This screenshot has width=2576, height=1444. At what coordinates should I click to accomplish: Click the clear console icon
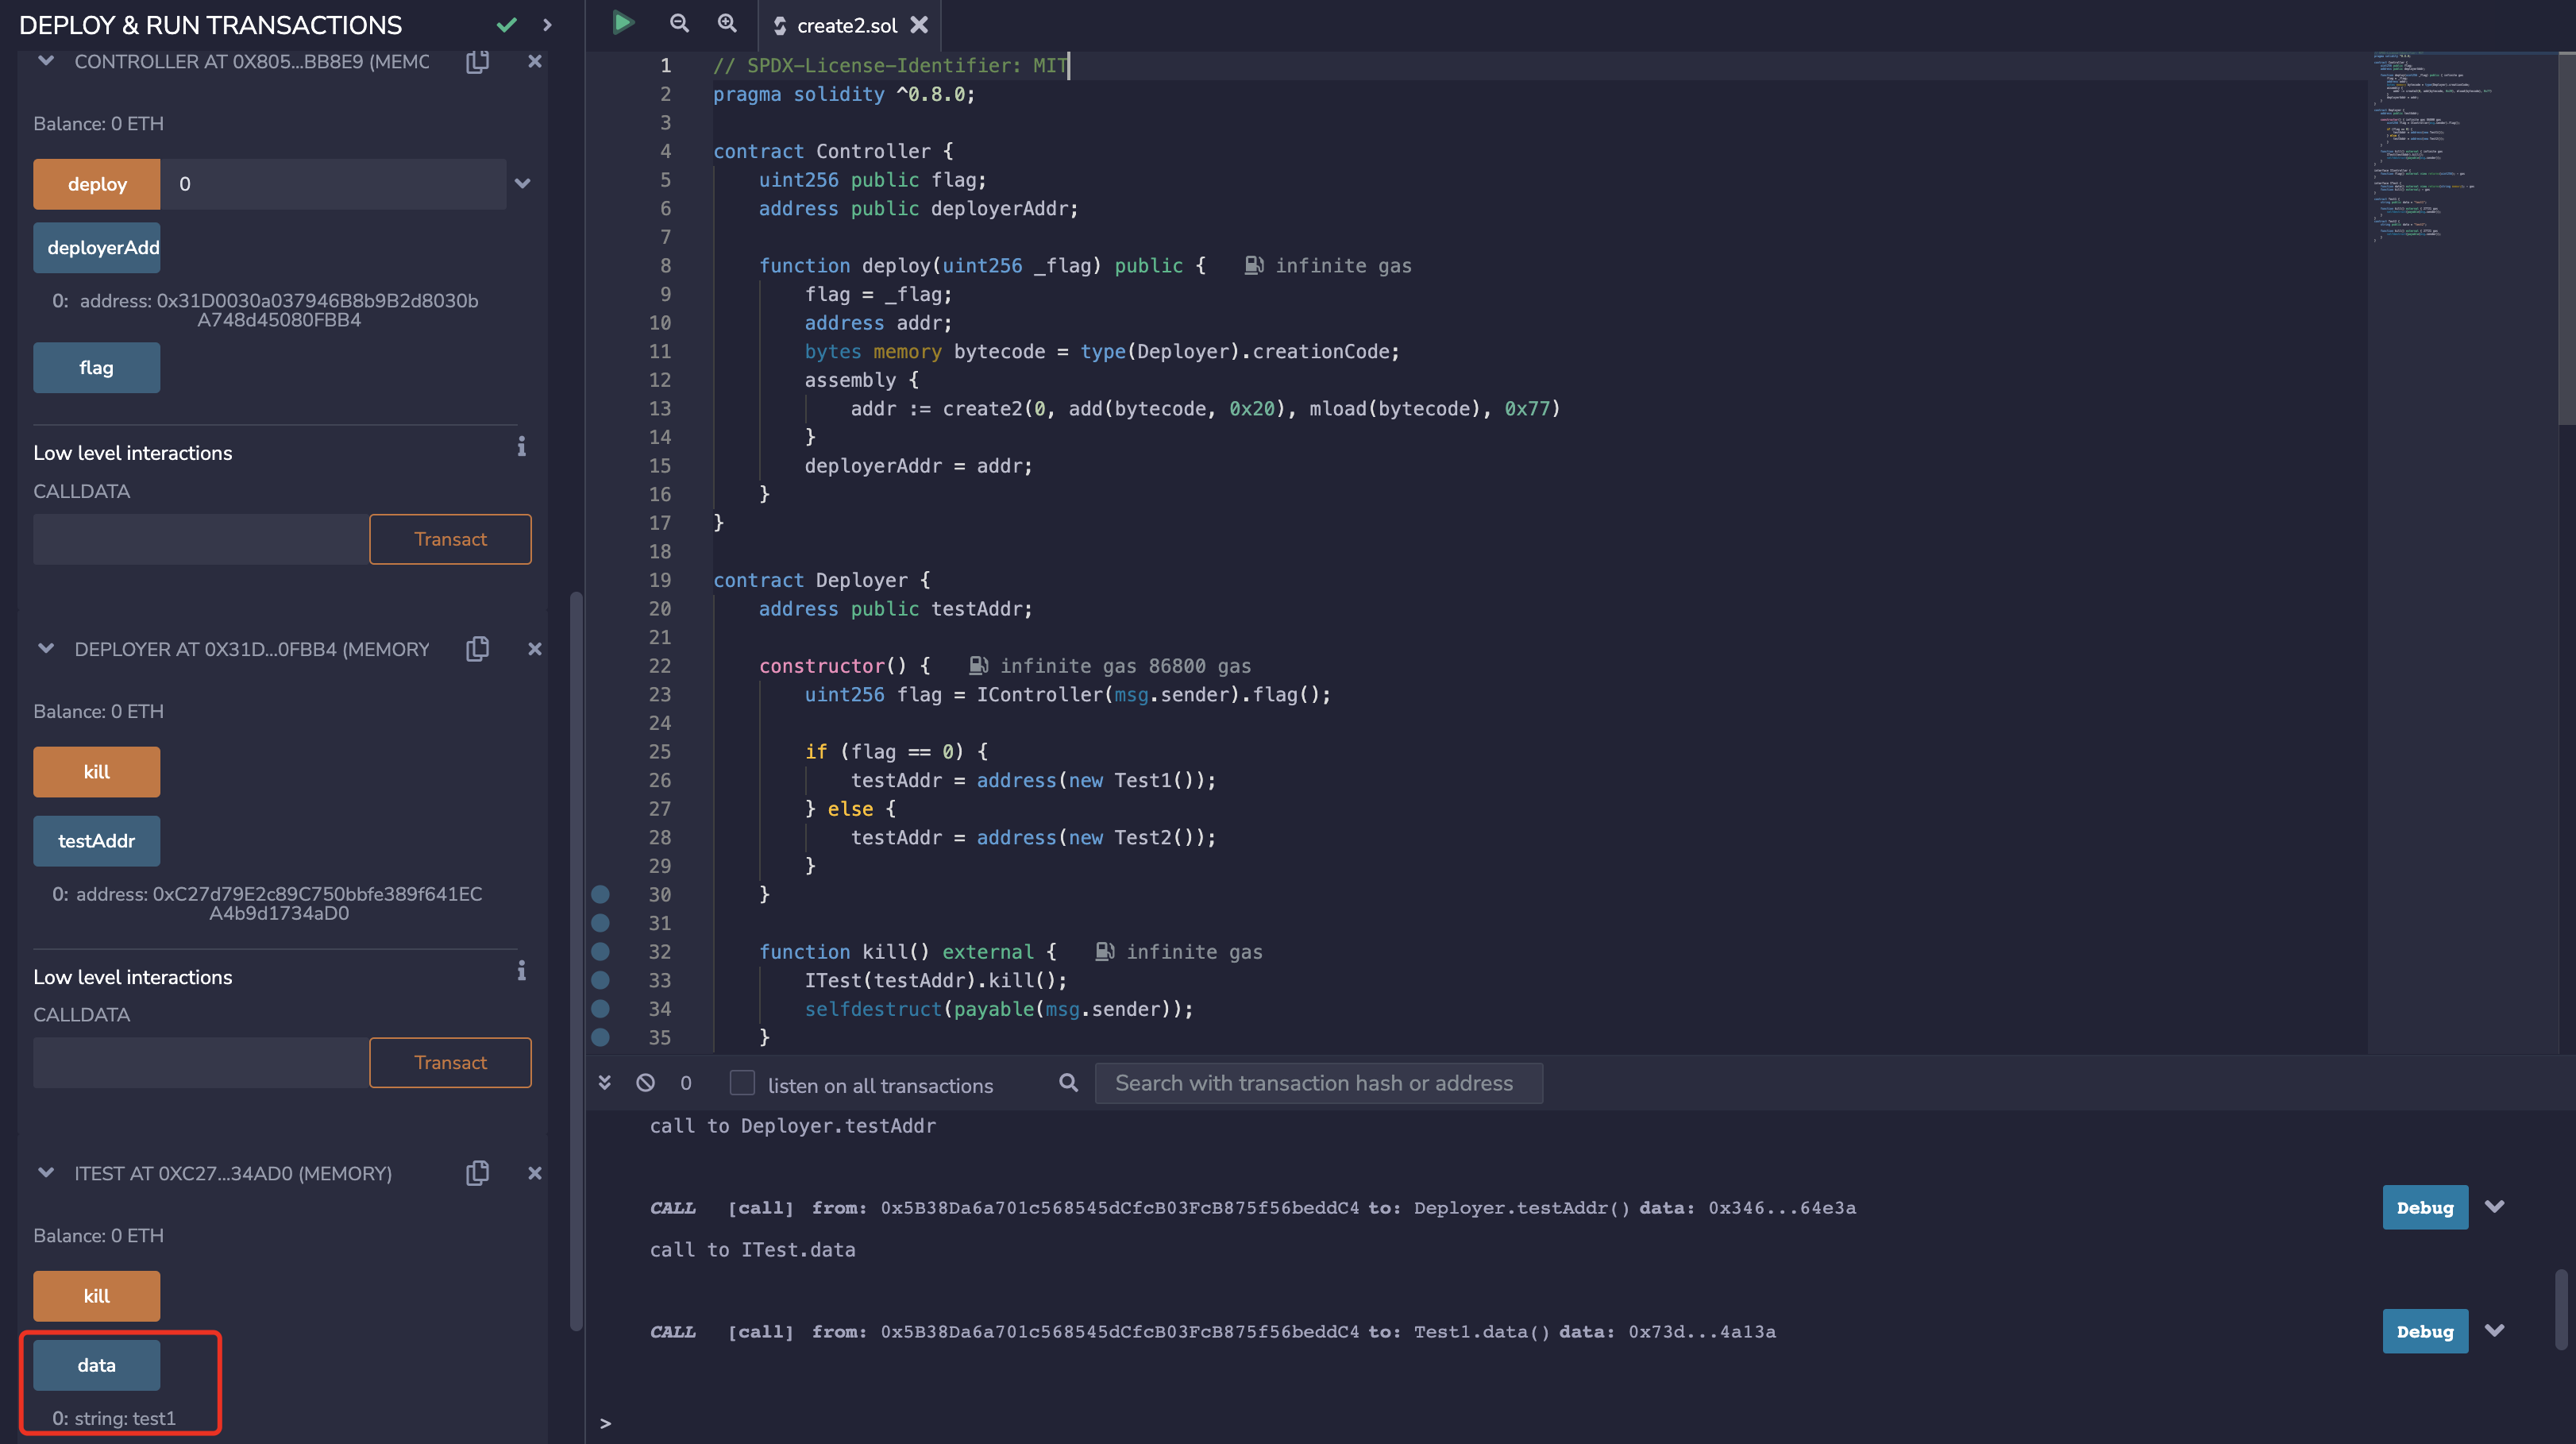tap(645, 1083)
